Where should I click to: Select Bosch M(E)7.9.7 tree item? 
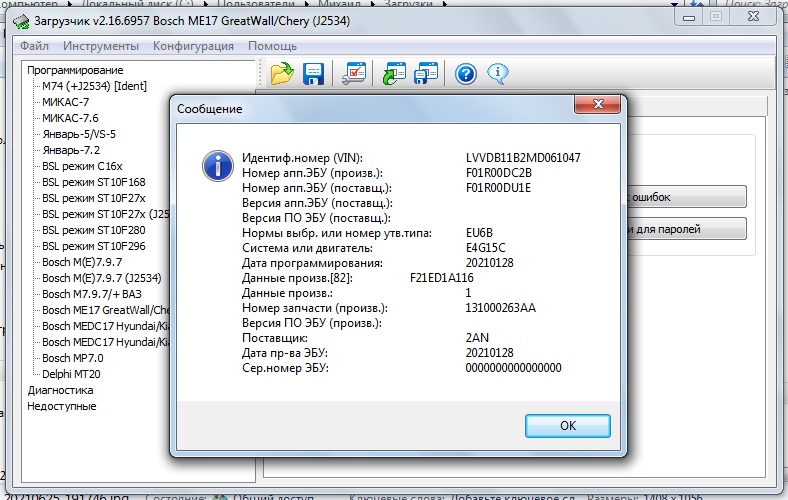(82, 262)
